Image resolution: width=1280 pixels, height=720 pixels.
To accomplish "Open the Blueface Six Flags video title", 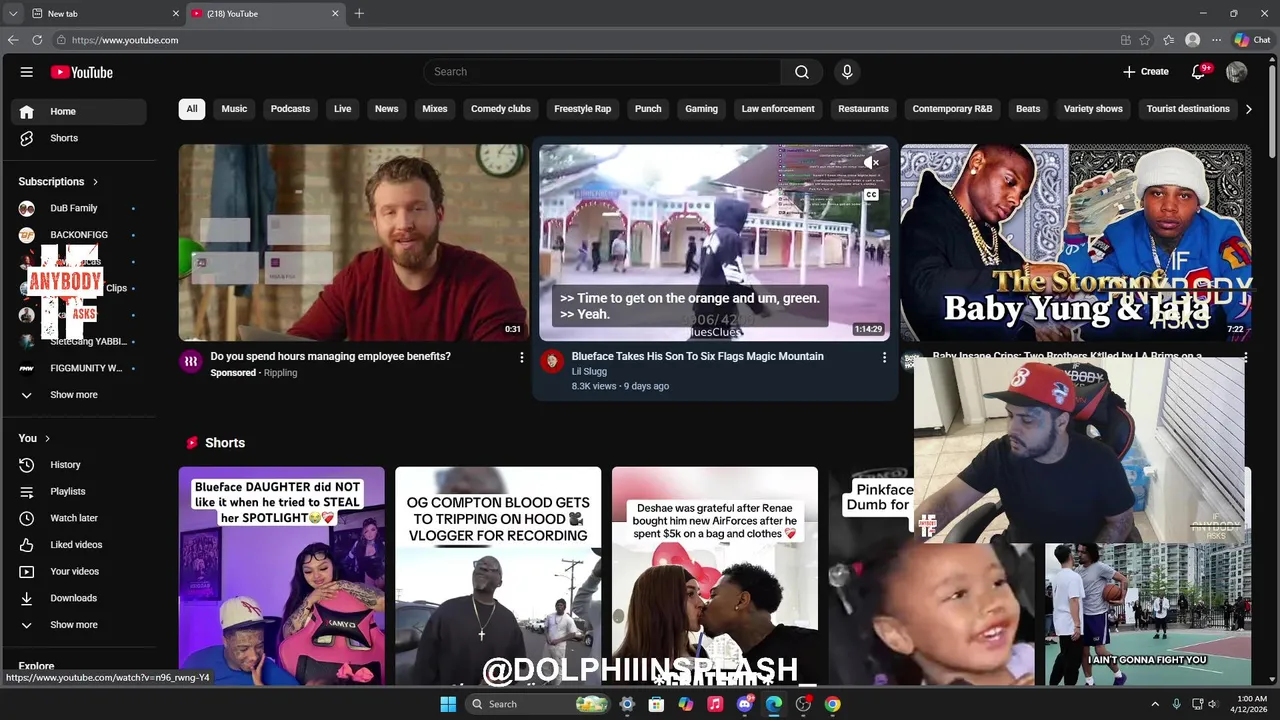I will click(x=697, y=356).
